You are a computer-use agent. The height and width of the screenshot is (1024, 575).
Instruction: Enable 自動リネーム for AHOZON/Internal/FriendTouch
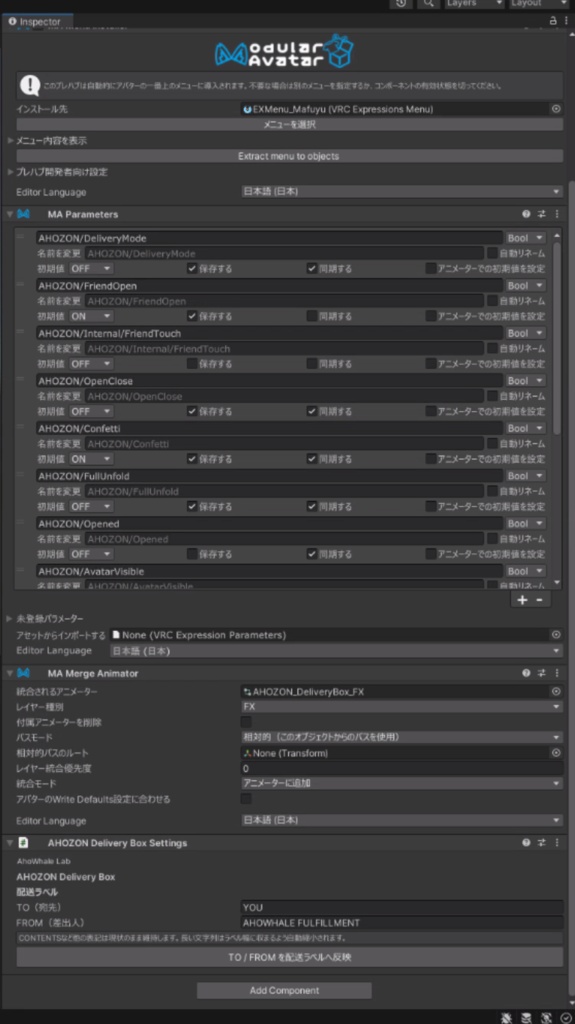coord(492,348)
